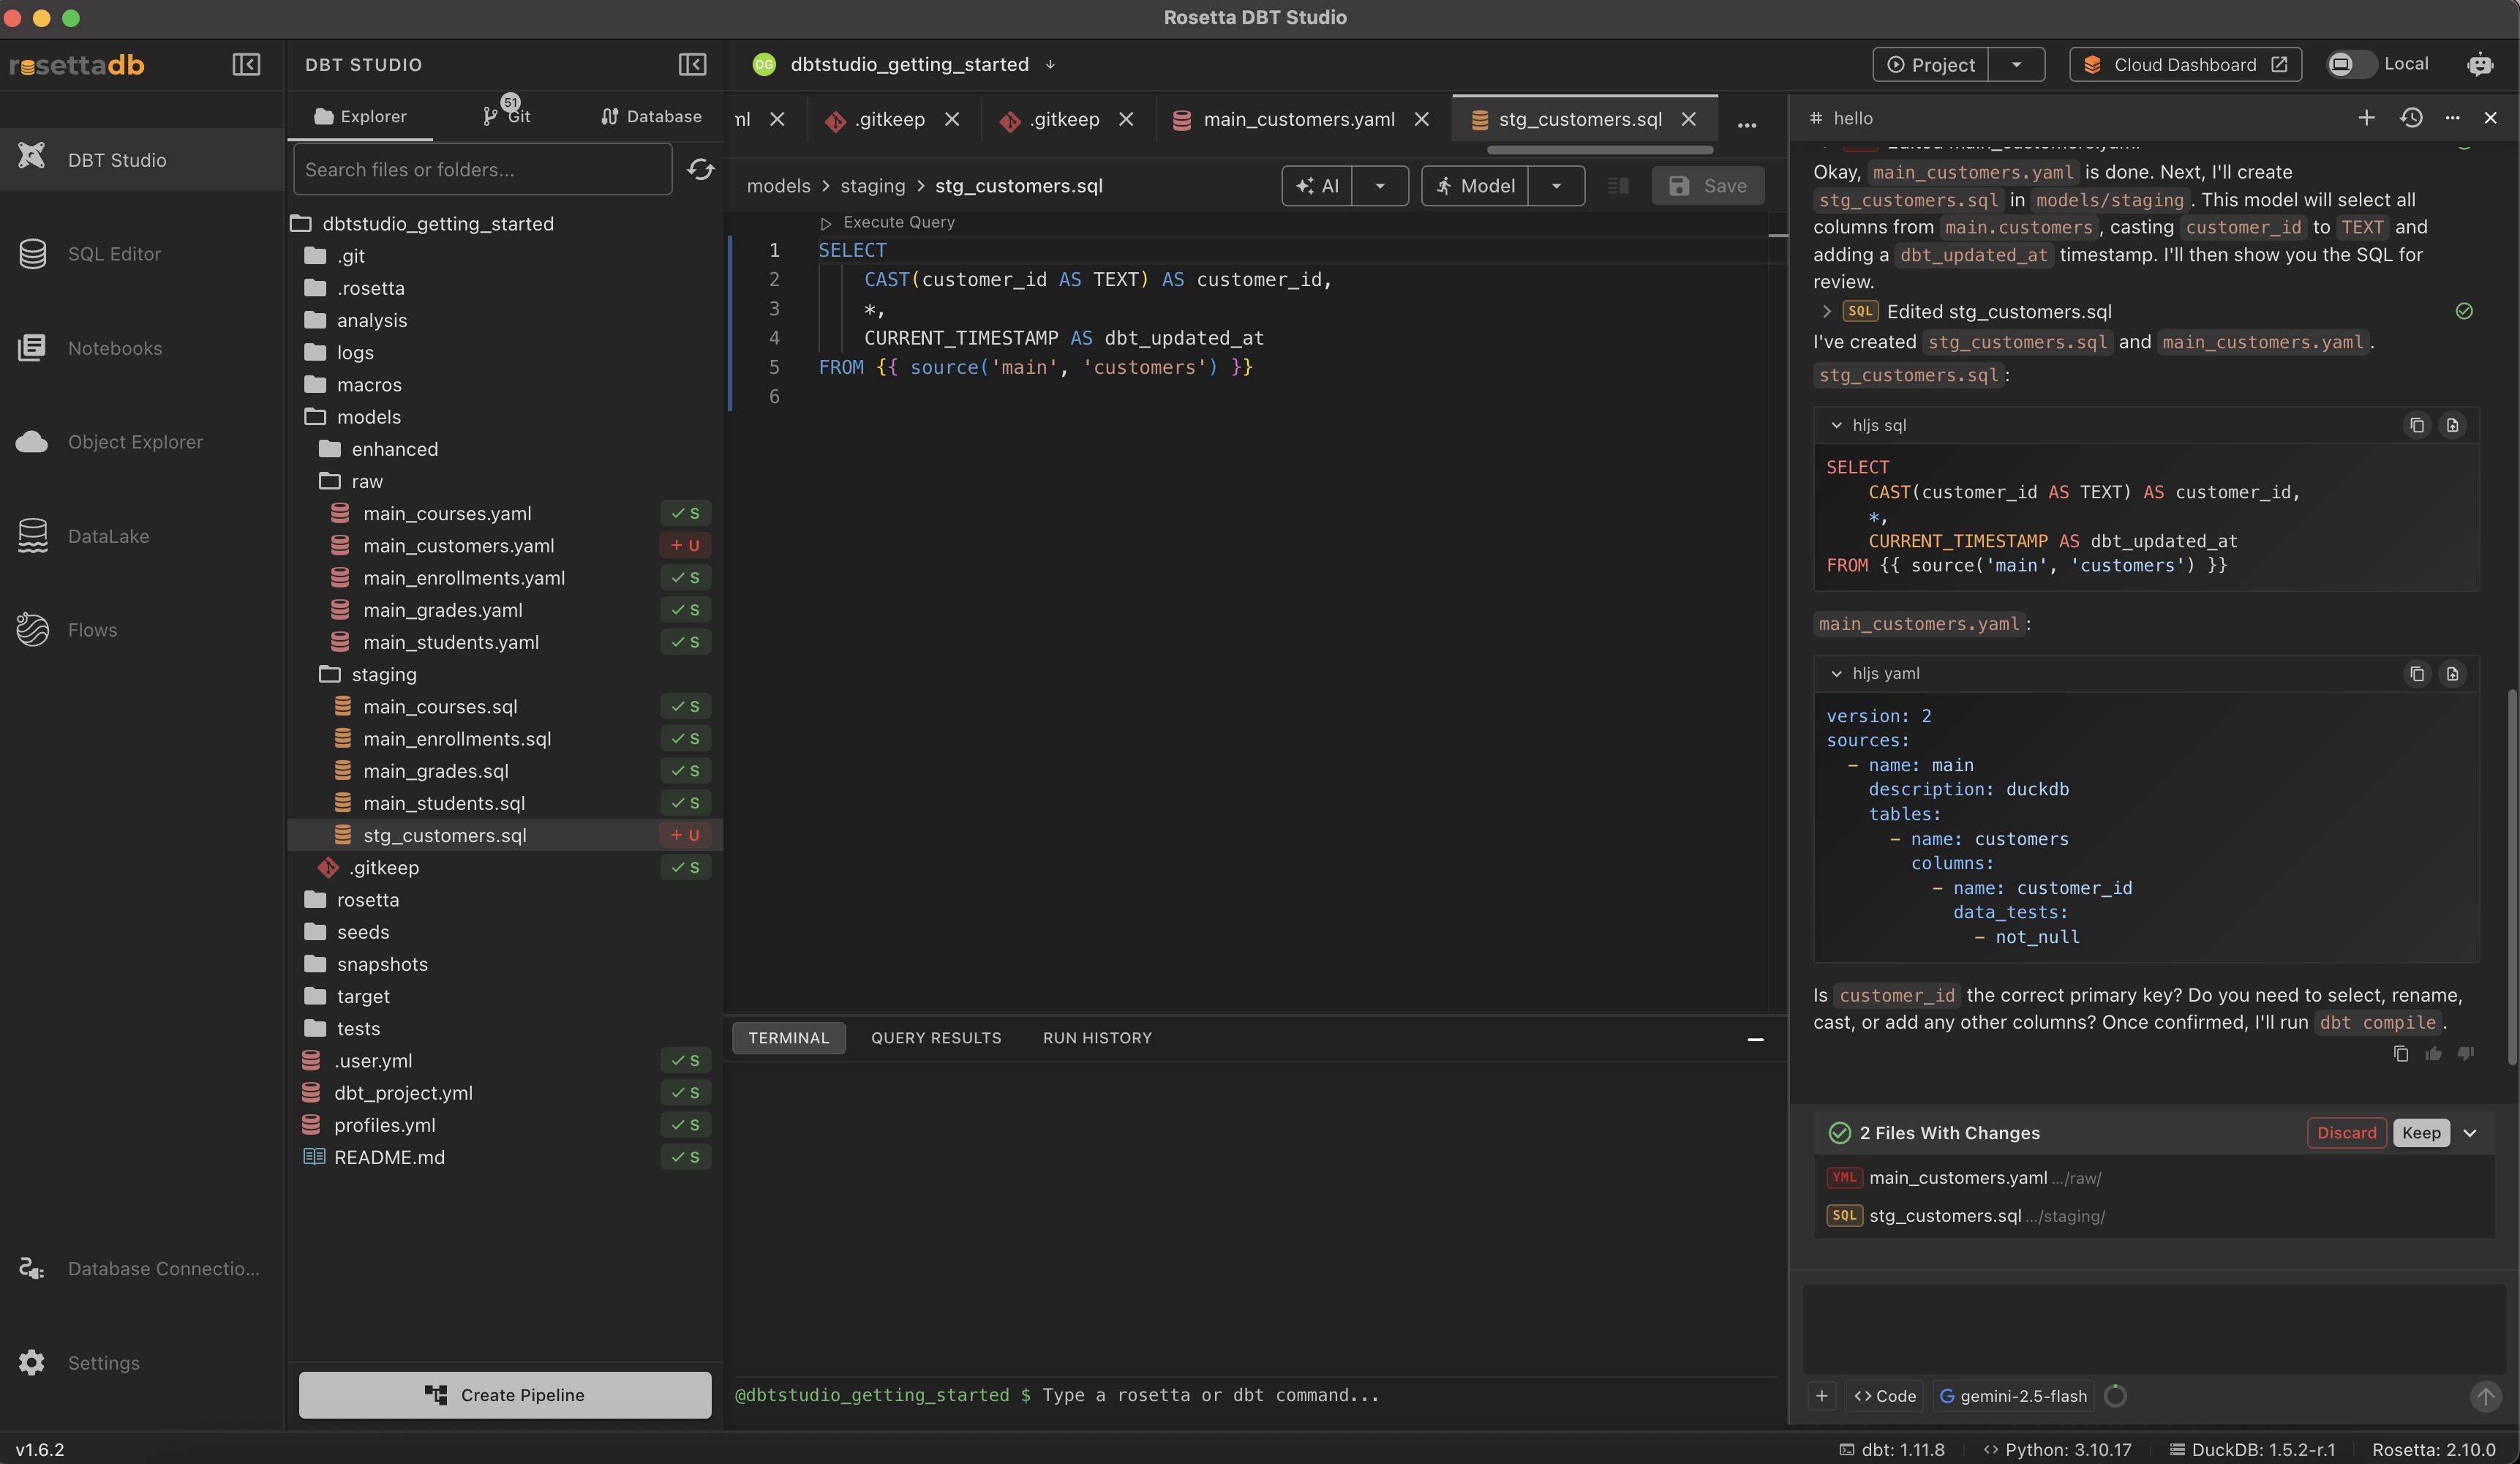Open the Model button dropdown arrow
The width and height of the screenshot is (2520, 1464).
1556,186
